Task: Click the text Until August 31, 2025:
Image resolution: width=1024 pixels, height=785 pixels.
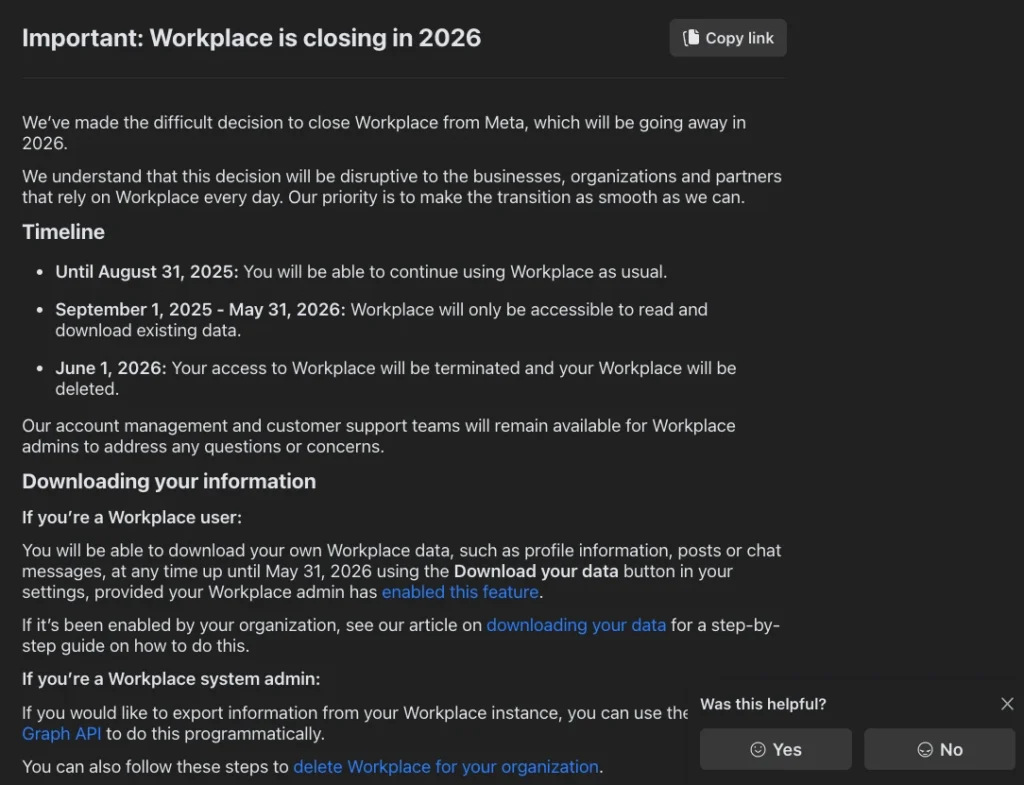Action: [147, 272]
